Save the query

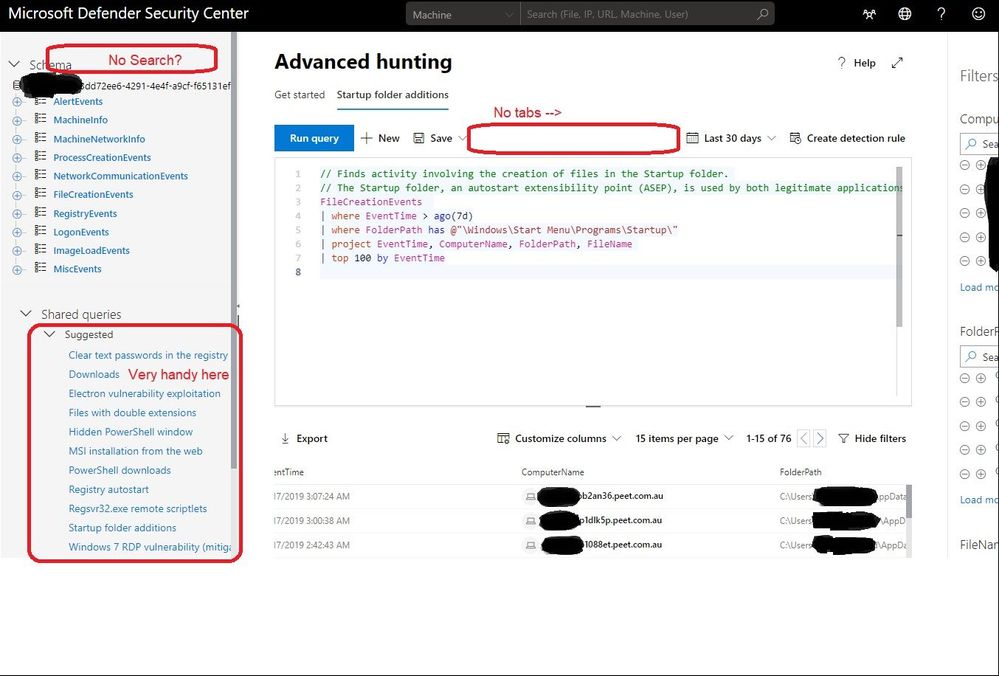click(x=433, y=138)
